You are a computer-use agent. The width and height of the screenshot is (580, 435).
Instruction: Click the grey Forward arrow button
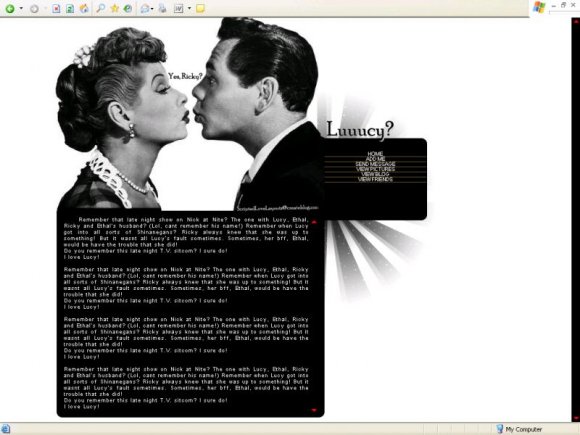click(34, 8)
